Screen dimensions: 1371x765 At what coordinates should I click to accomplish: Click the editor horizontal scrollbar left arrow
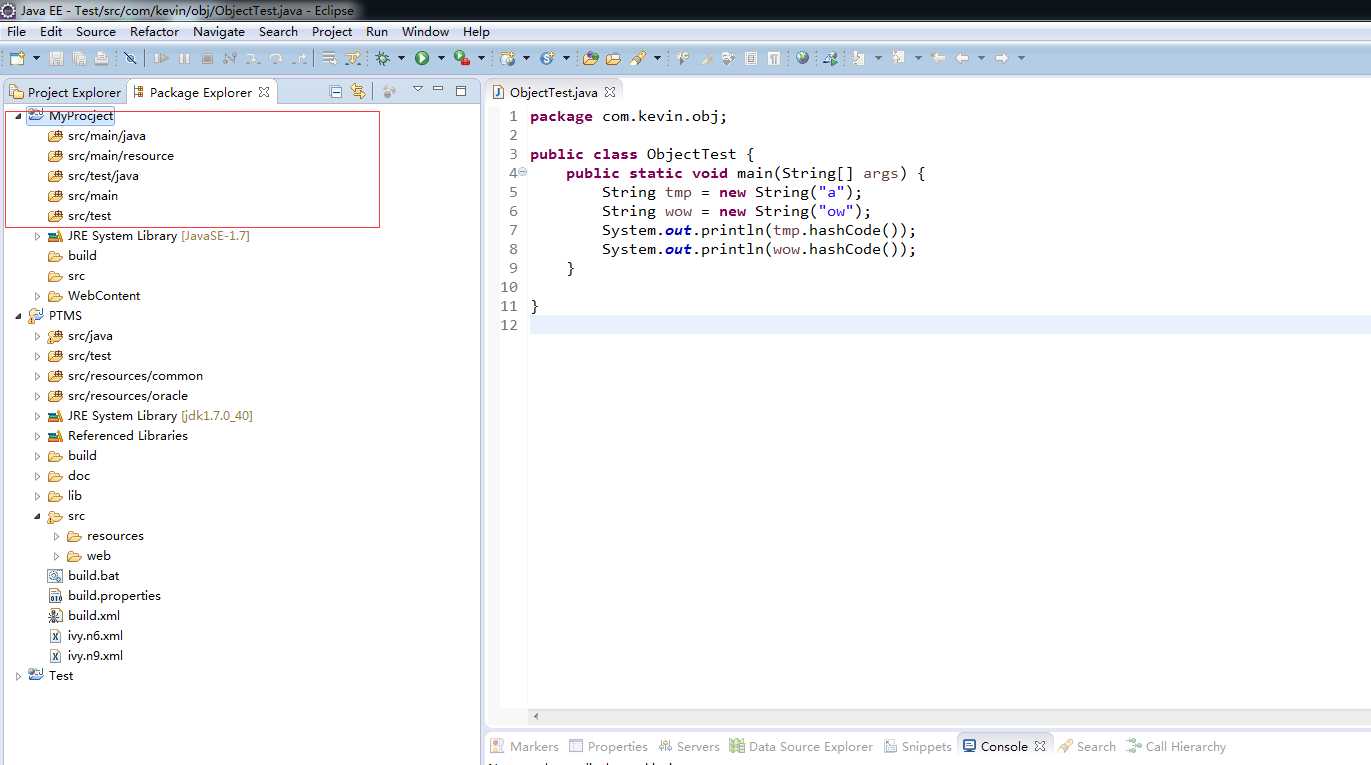pyautogui.click(x=536, y=716)
